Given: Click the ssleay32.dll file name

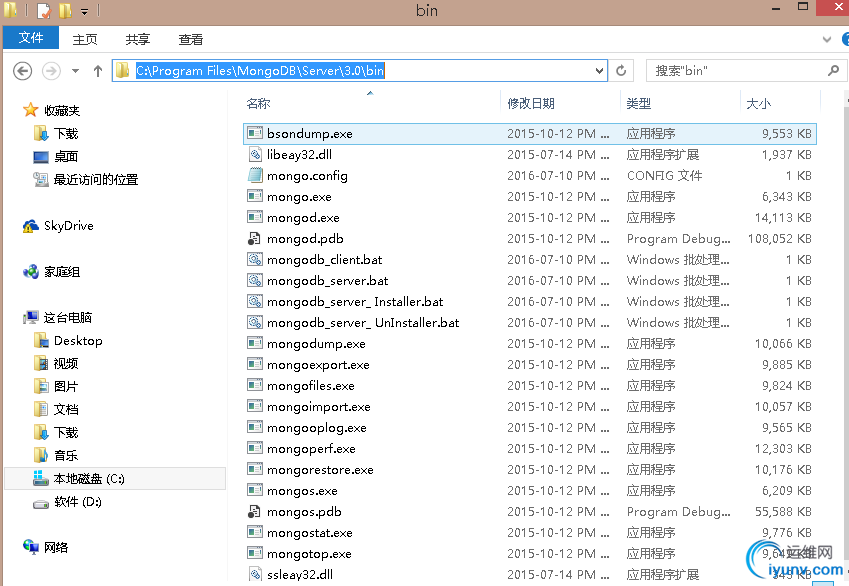Looking at the screenshot, I should pyautogui.click(x=300, y=575).
